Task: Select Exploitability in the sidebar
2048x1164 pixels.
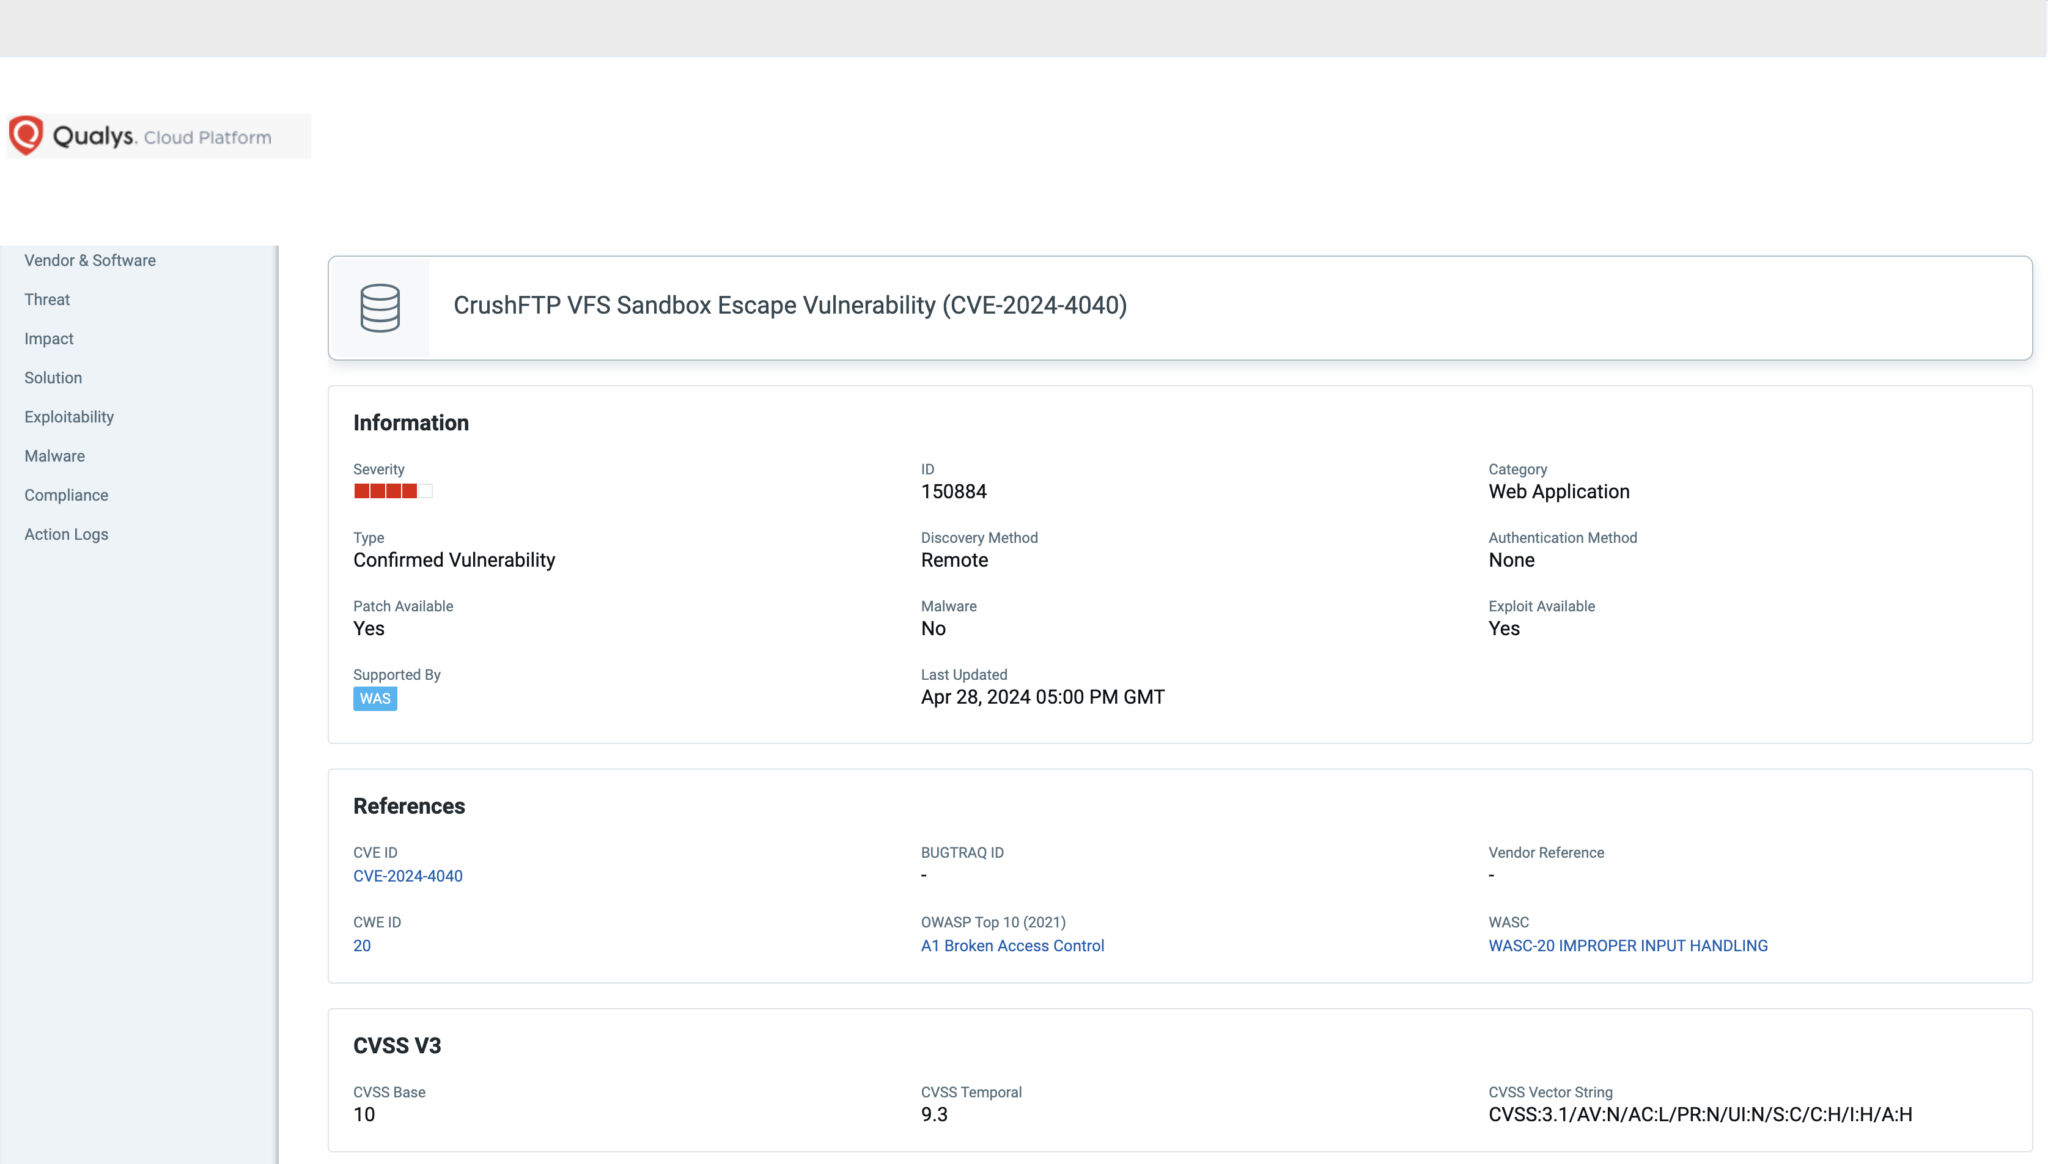Action: tap(68, 417)
